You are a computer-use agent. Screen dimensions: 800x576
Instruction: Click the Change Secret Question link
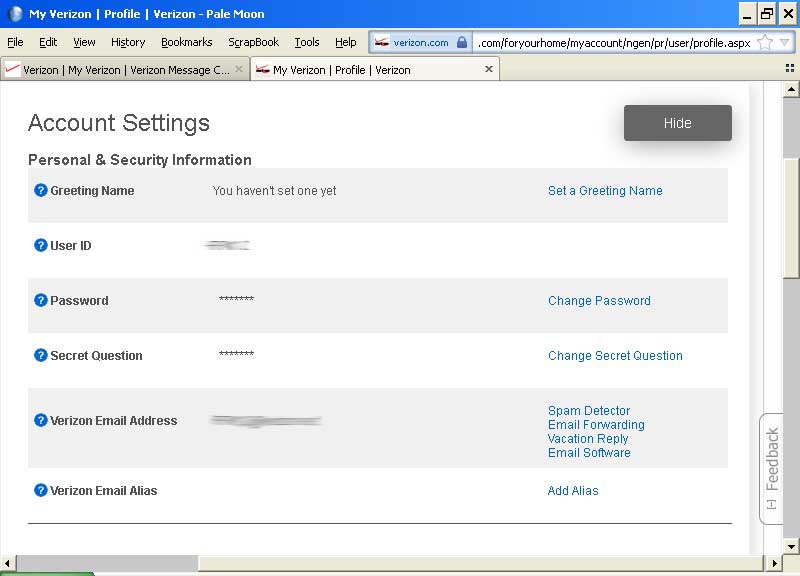(x=615, y=356)
